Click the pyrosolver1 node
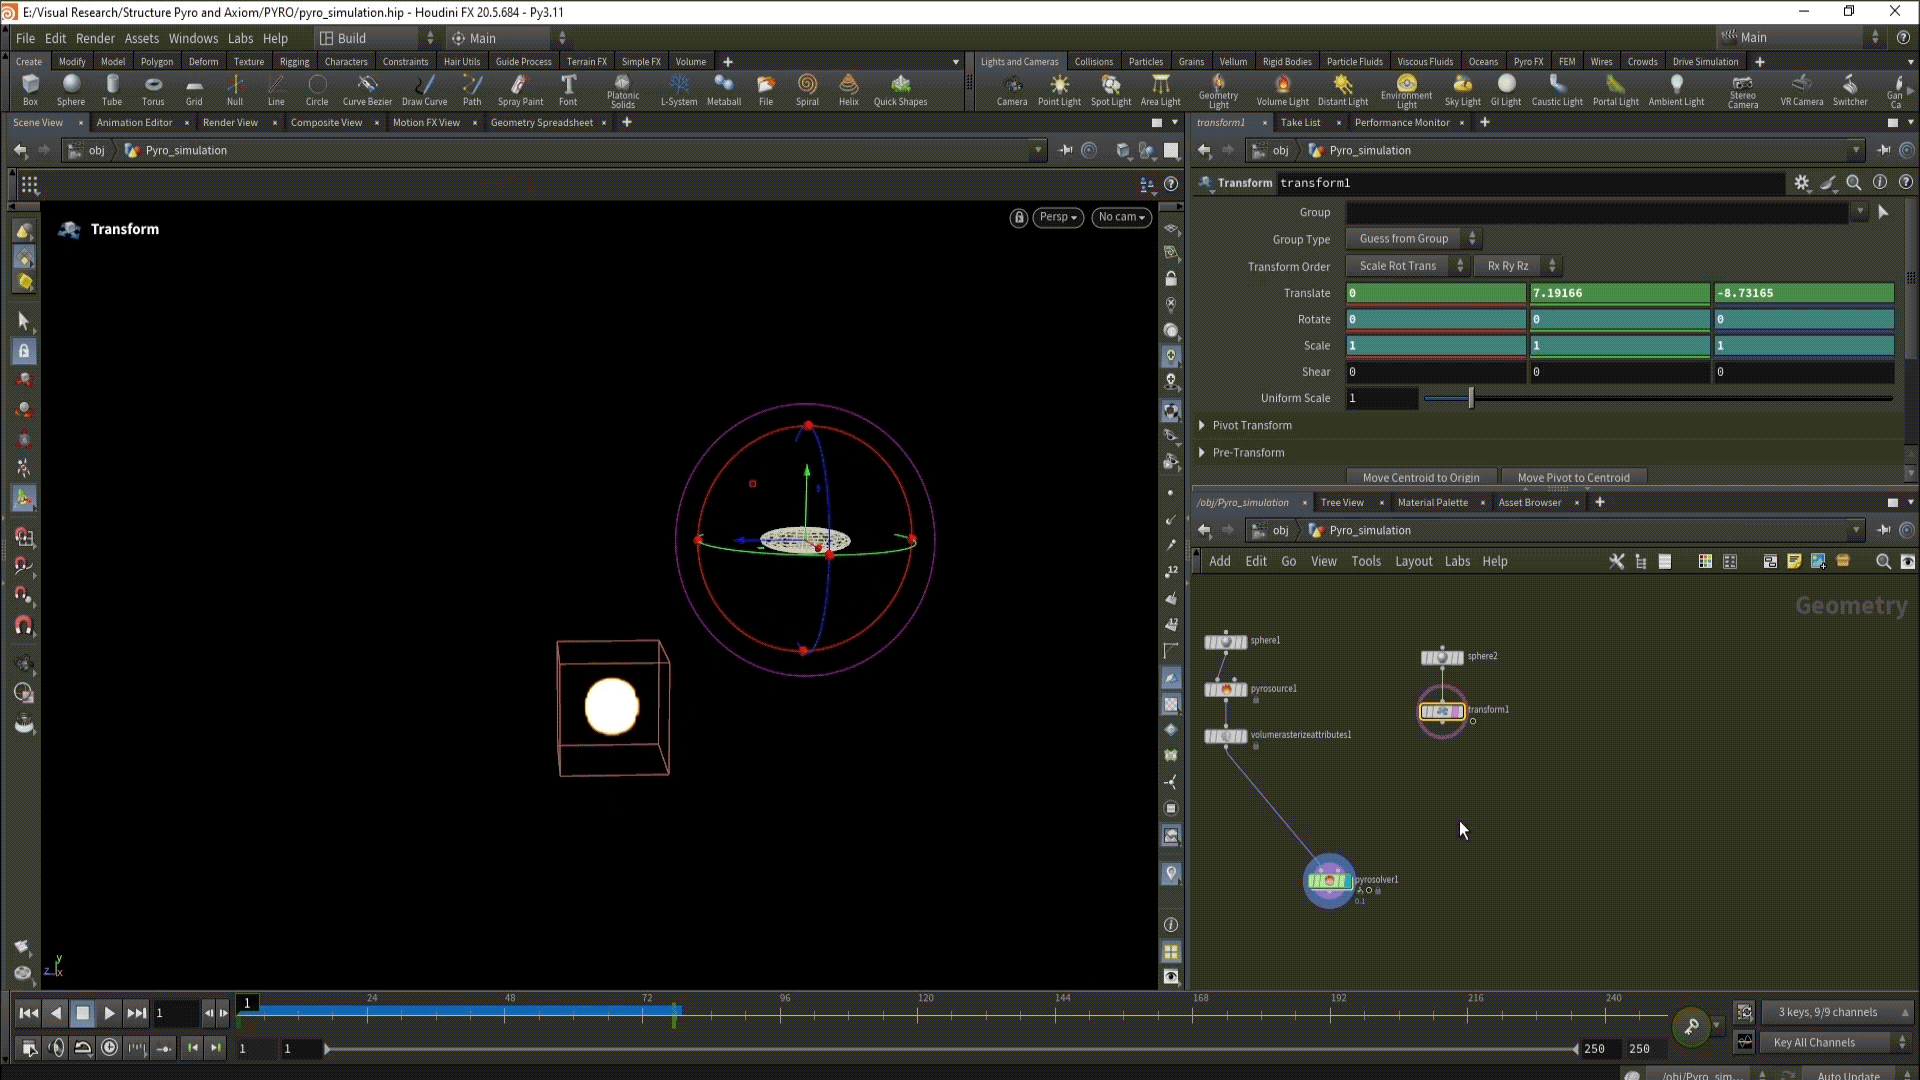This screenshot has height=1080, width=1920. pyautogui.click(x=1328, y=881)
